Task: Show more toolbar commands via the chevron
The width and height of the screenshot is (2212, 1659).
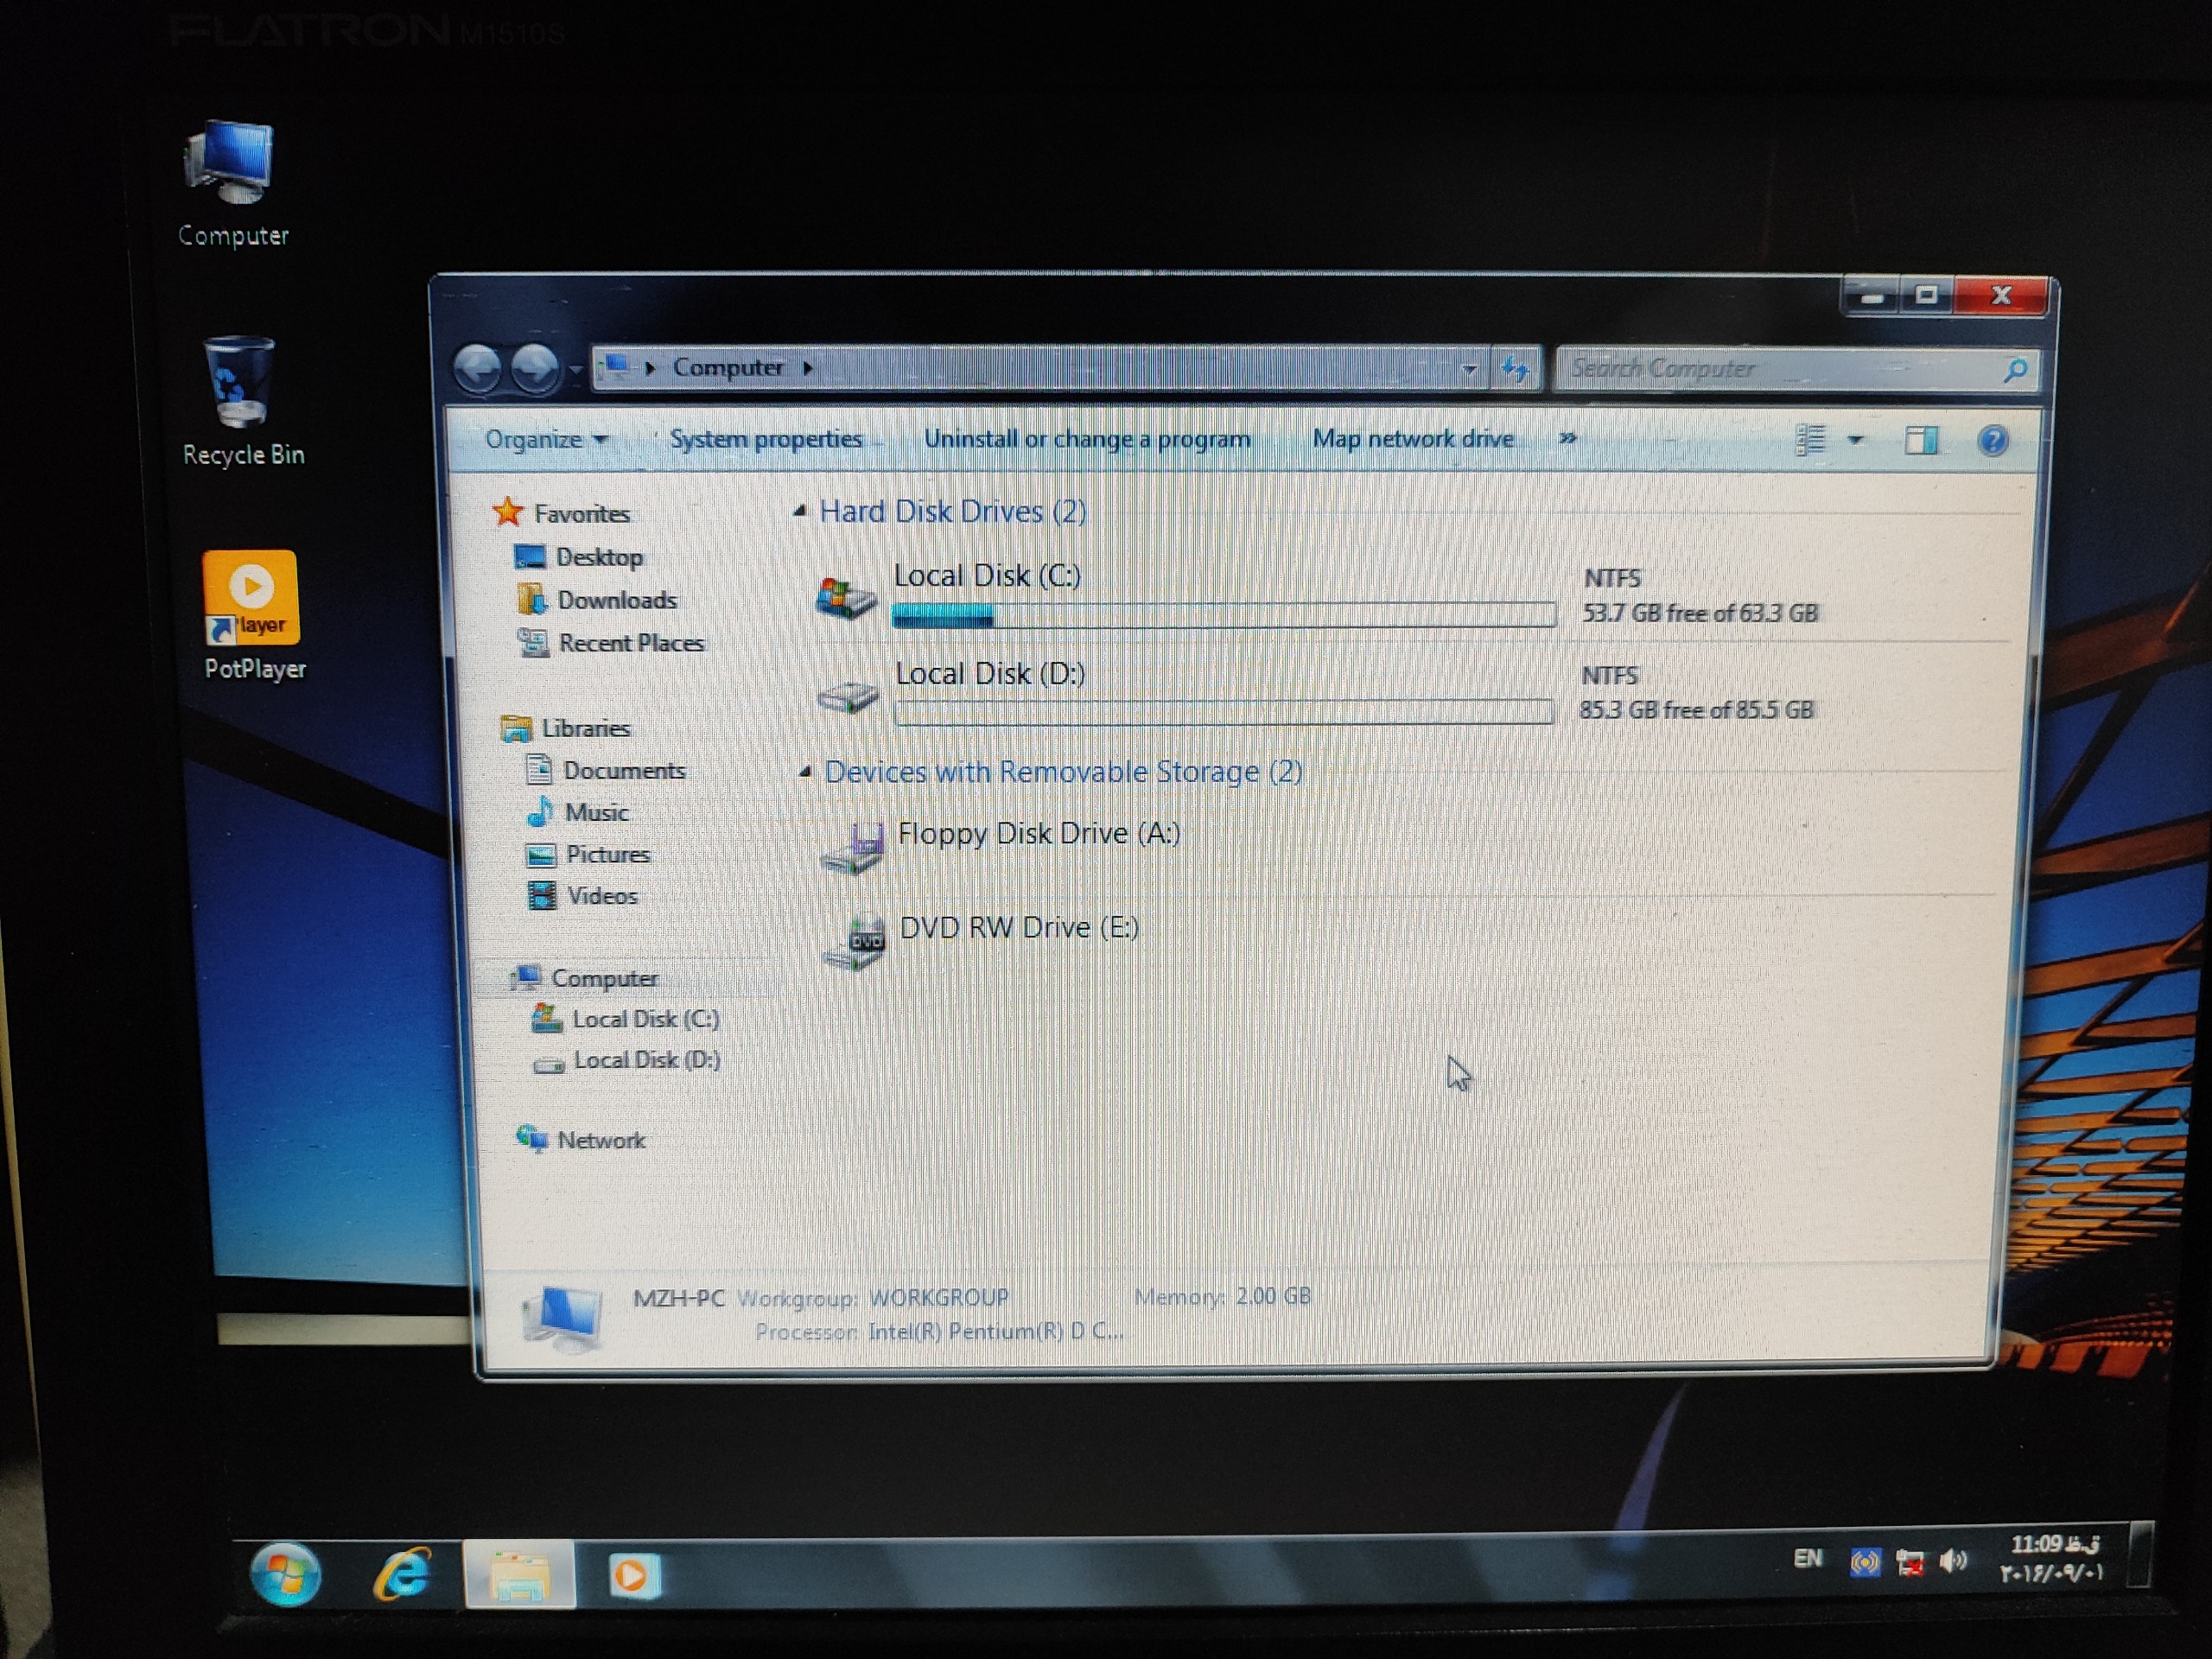Action: pos(1567,438)
